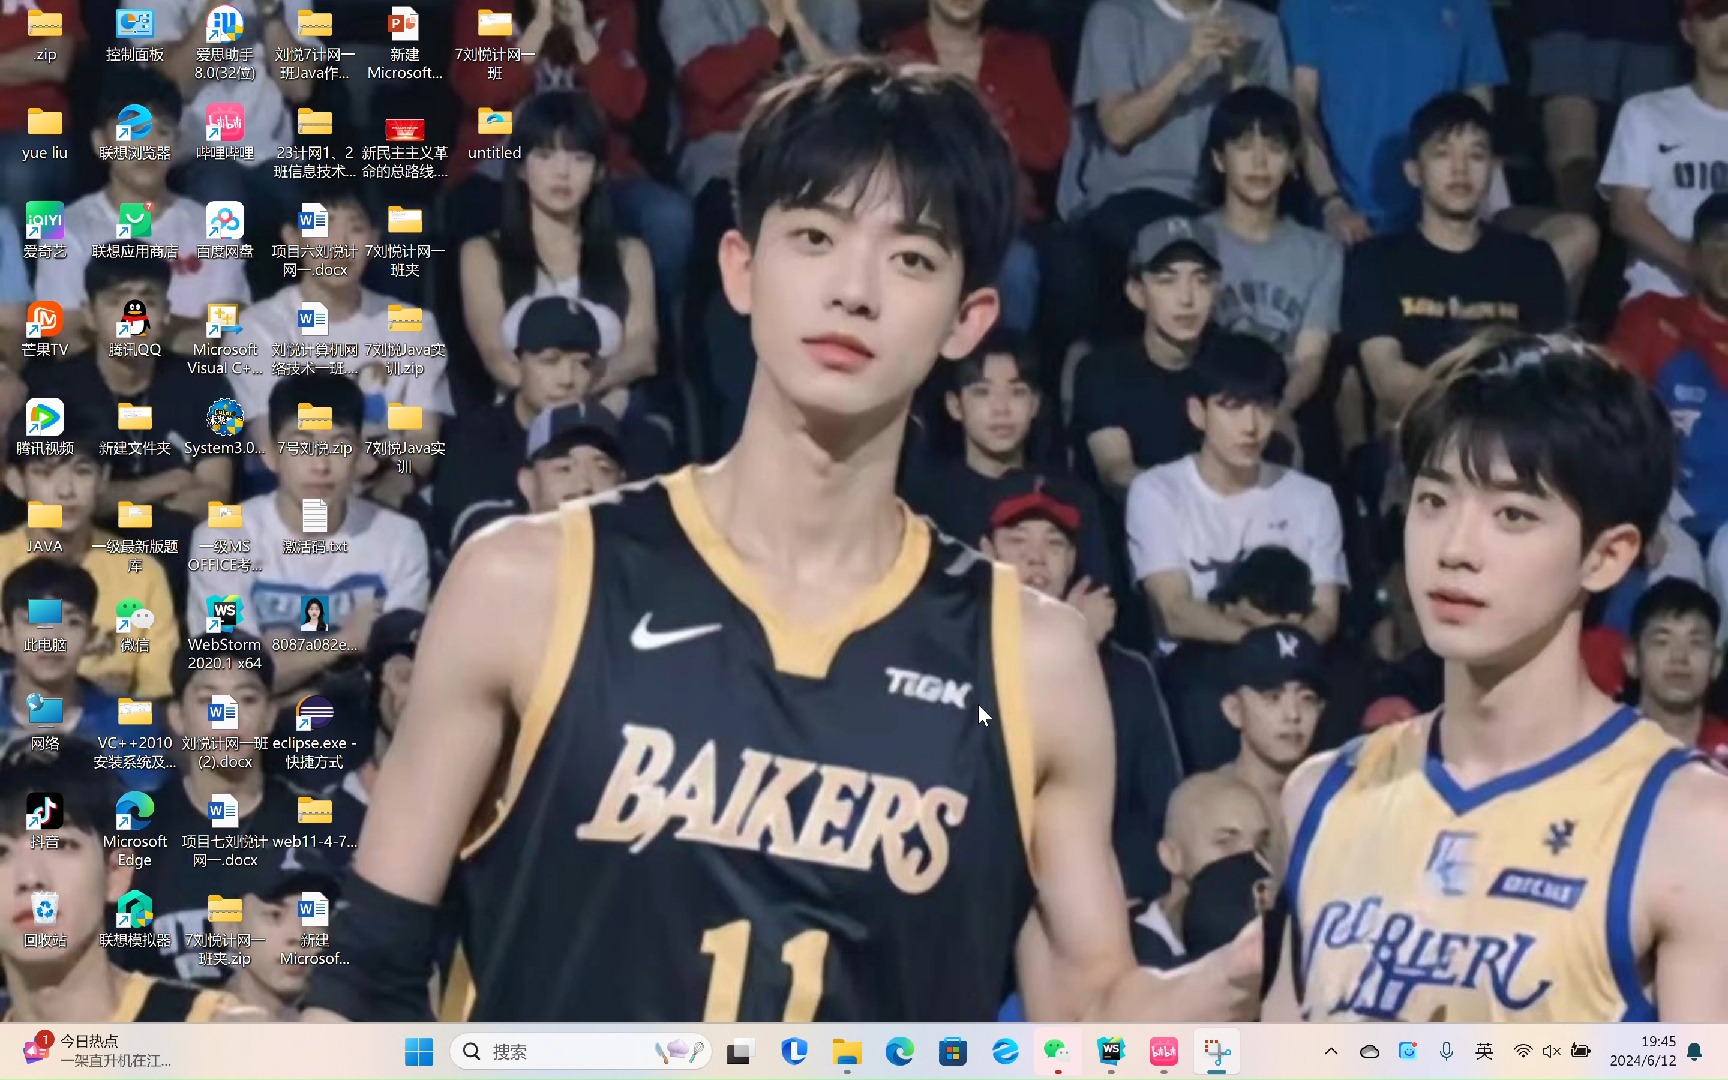The height and width of the screenshot is (1080, 1728).
Task: Open Microsoft Store from the taskbar
Action: (x=953, y=1051)
